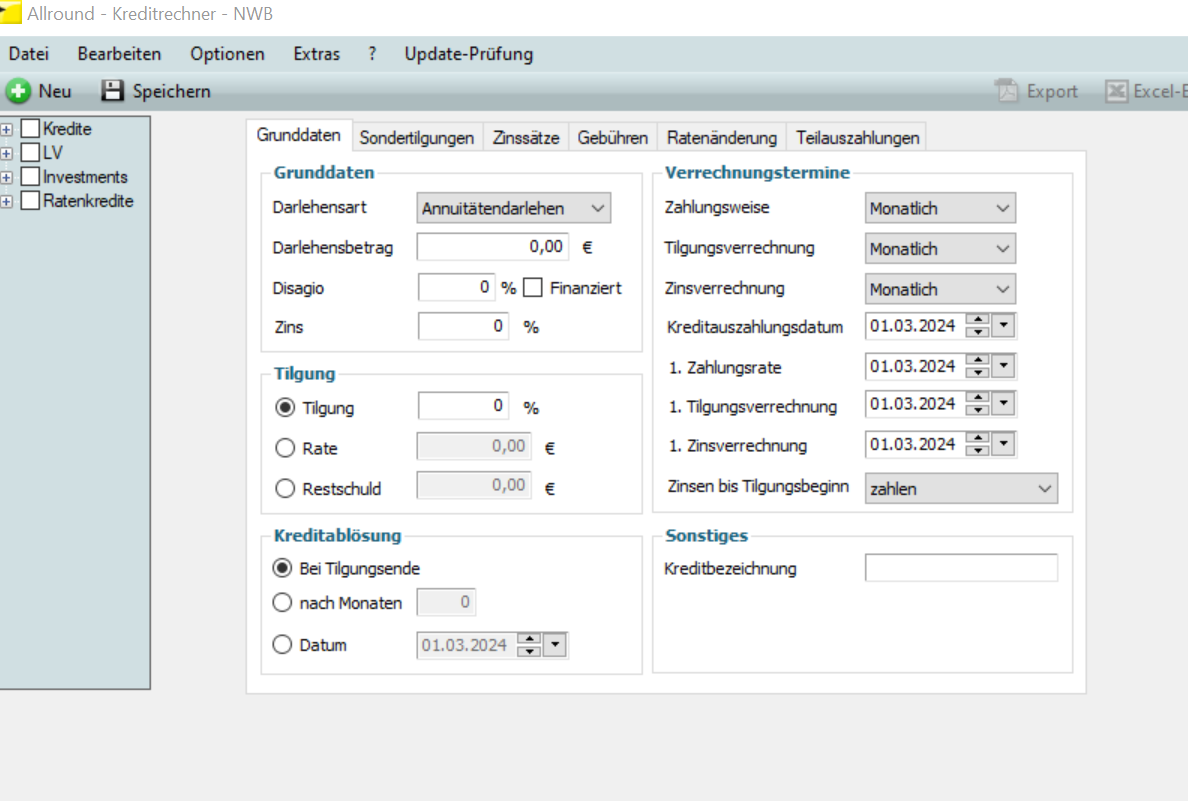Switch to the Sondertilgungen tab

[x=416, y=138]
